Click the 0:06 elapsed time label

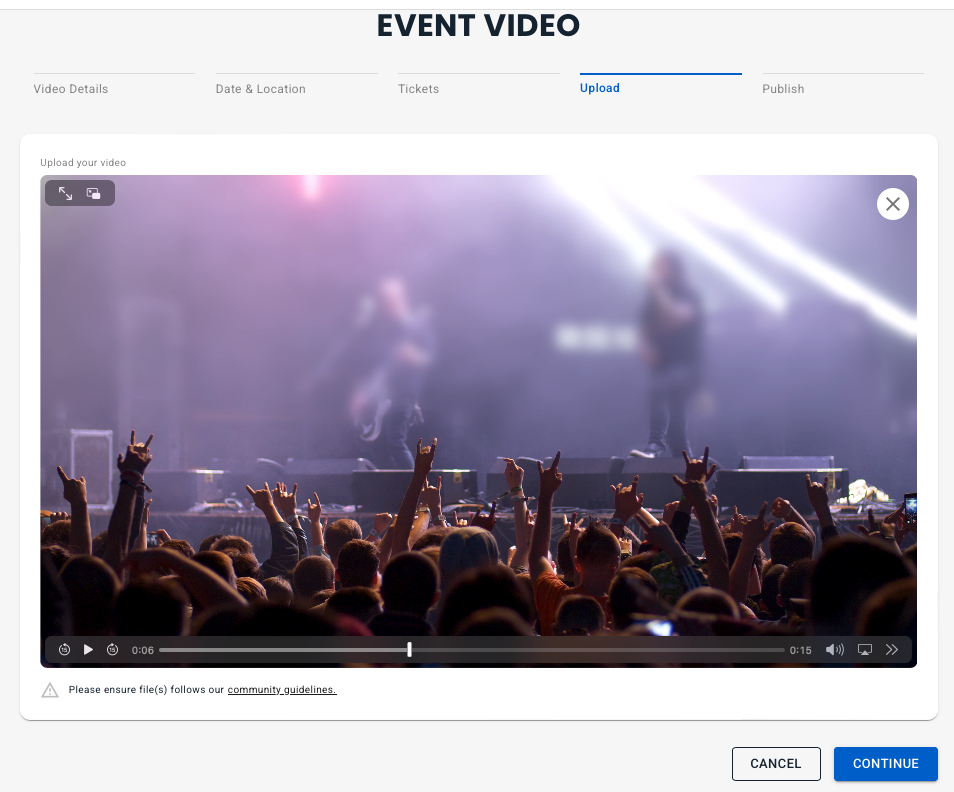point(142,650)
